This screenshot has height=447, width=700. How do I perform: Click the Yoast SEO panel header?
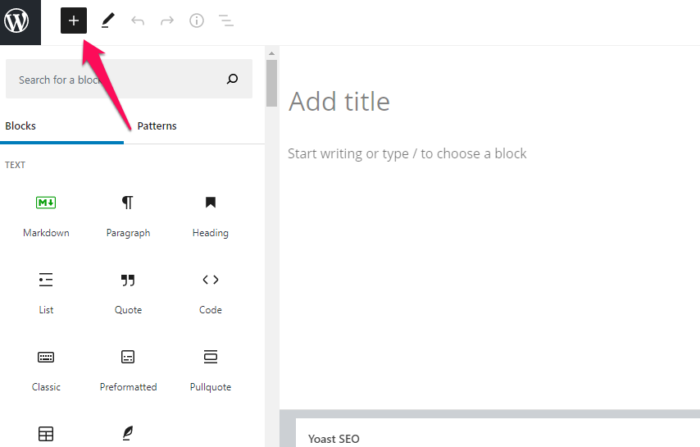point(498,439)
